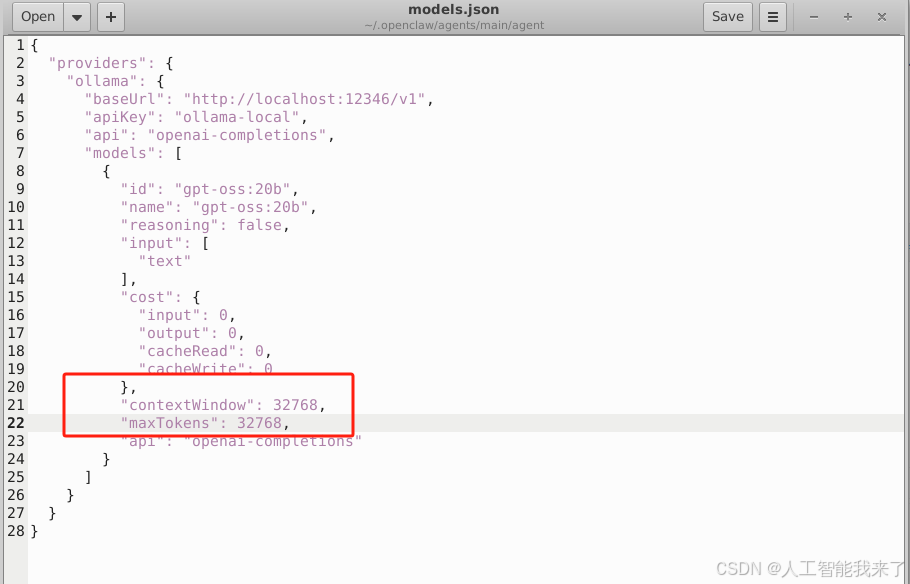Click the "input" key on line 16
The width and height of the screenshot is (910, 584).
click(x=169, y=315)
